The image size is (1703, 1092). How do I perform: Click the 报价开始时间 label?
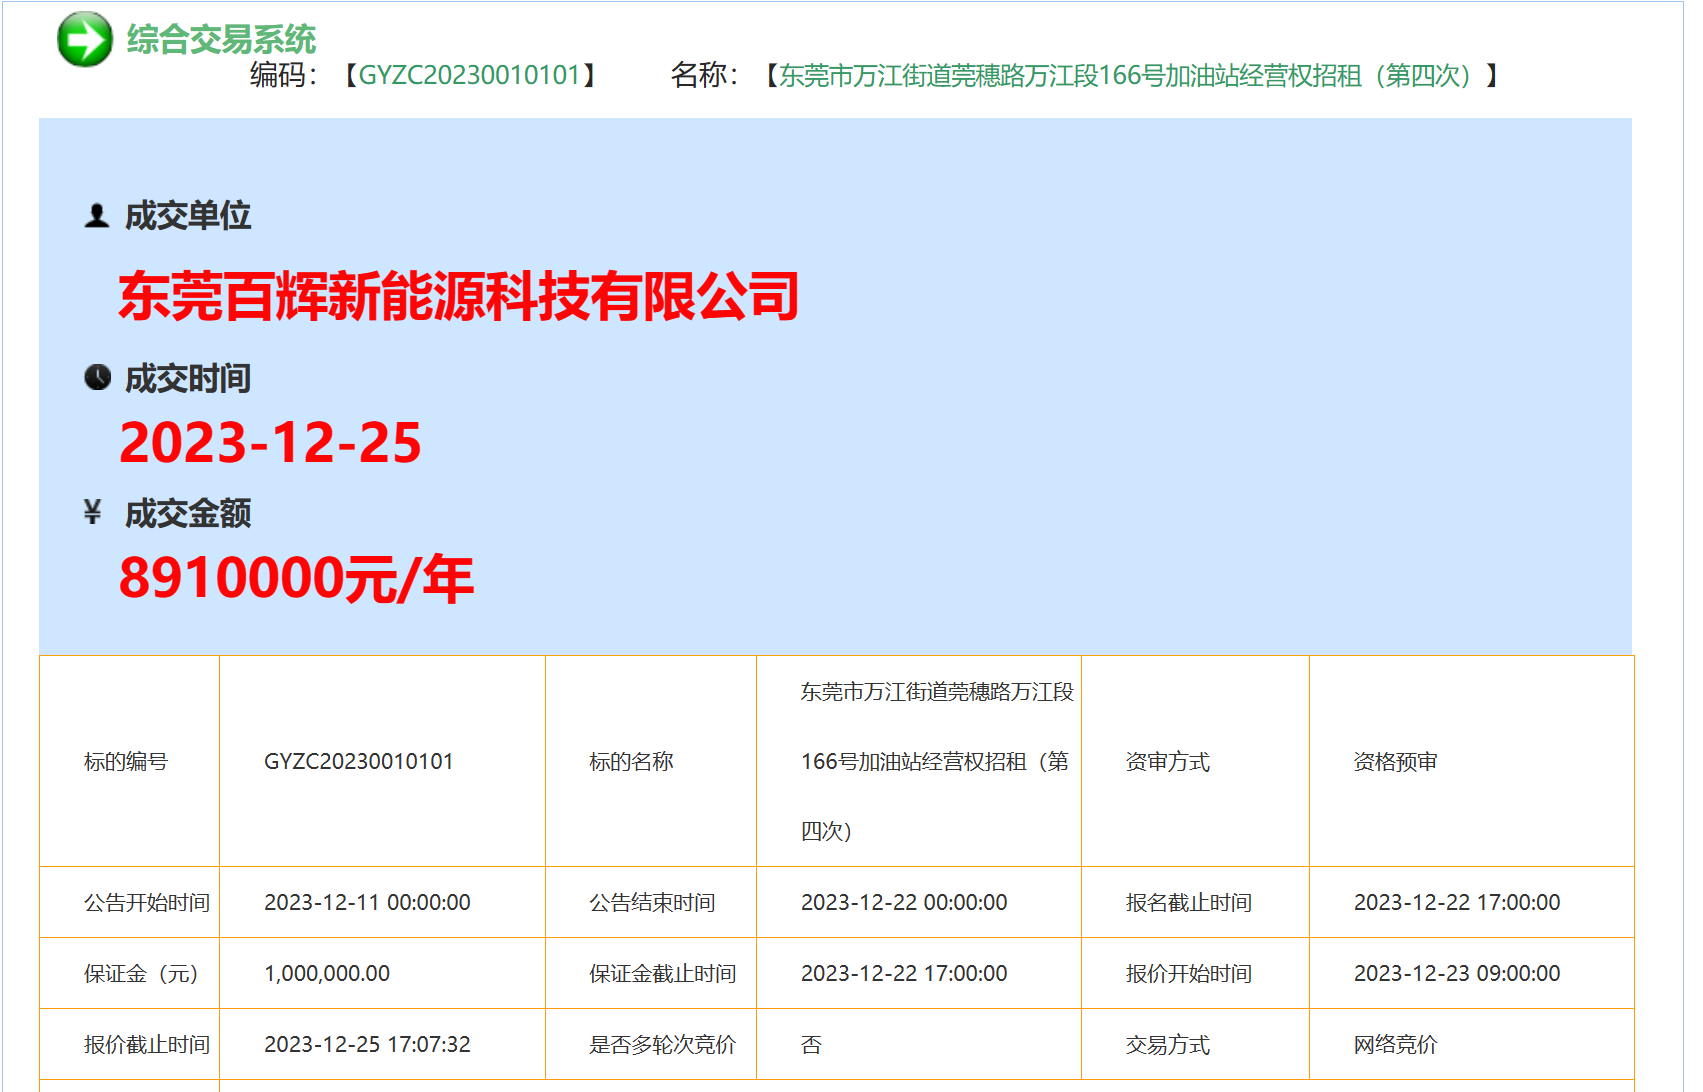click(1189, 974)
